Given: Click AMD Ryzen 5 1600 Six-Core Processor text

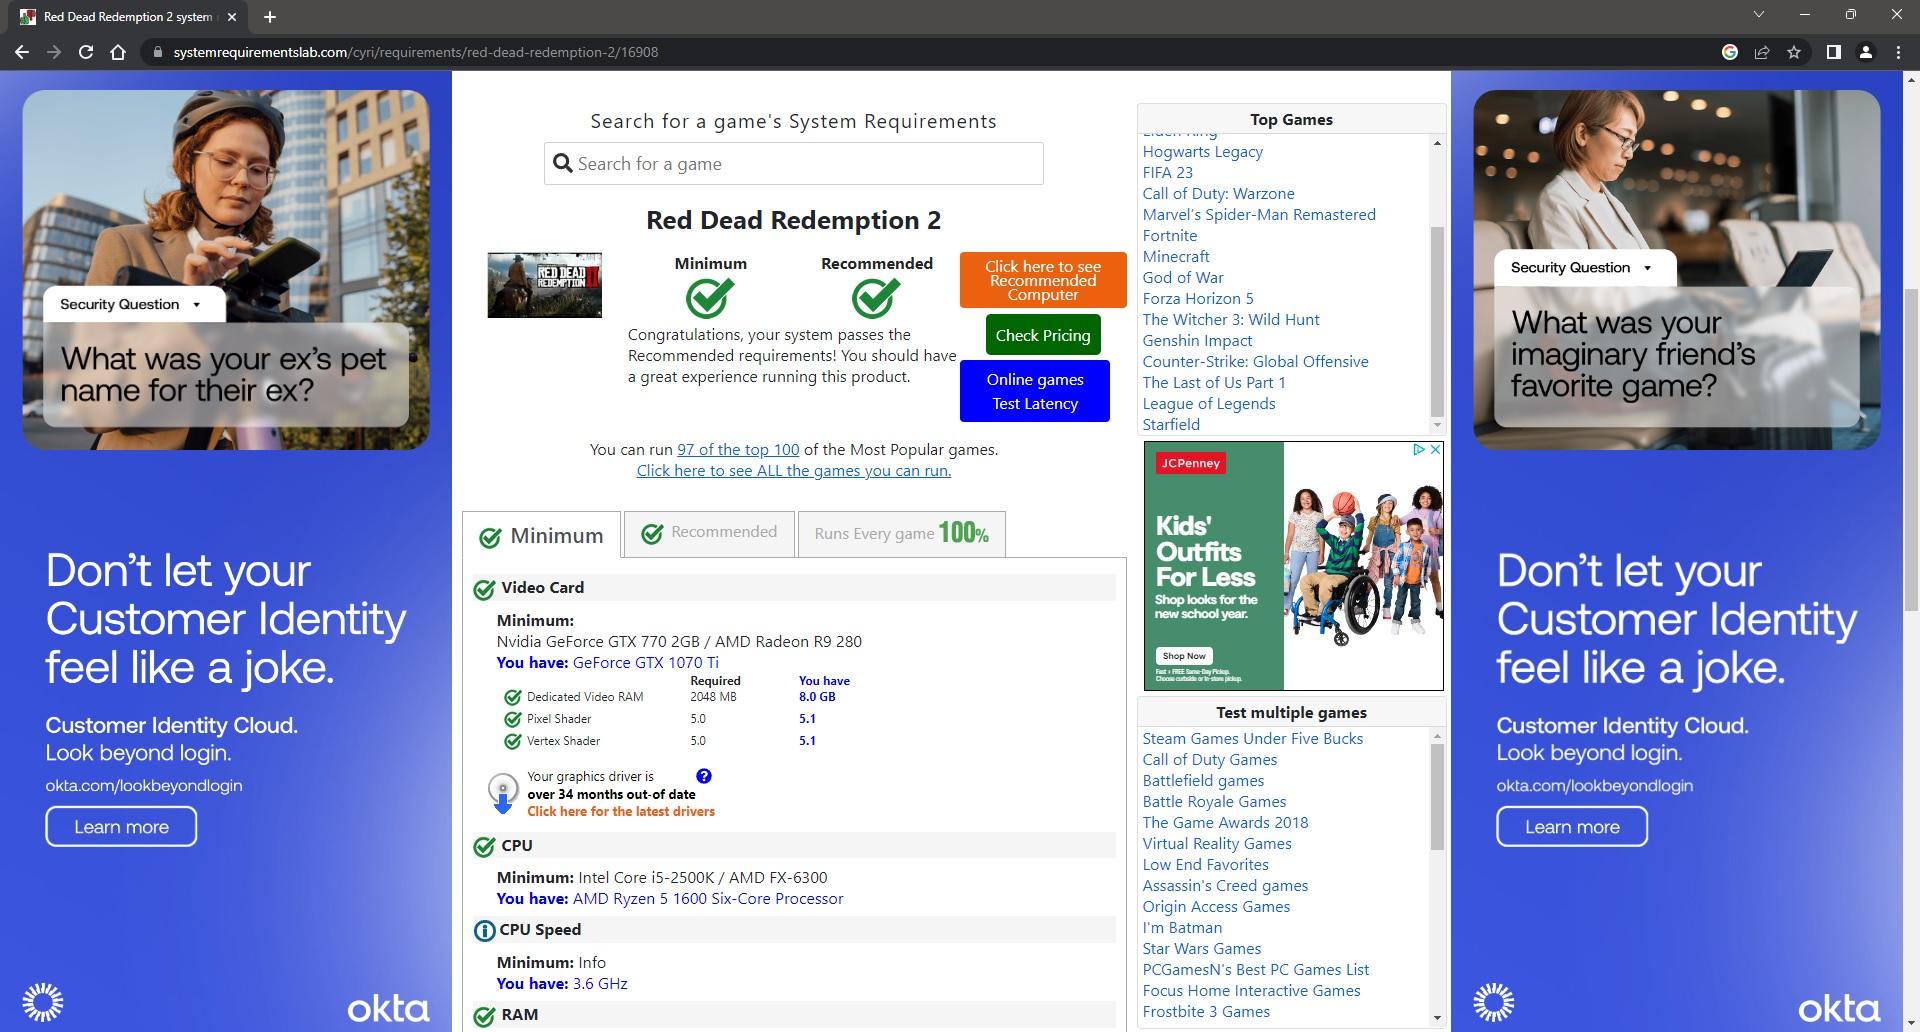Looking at the screenshot, I should (708, 899).
